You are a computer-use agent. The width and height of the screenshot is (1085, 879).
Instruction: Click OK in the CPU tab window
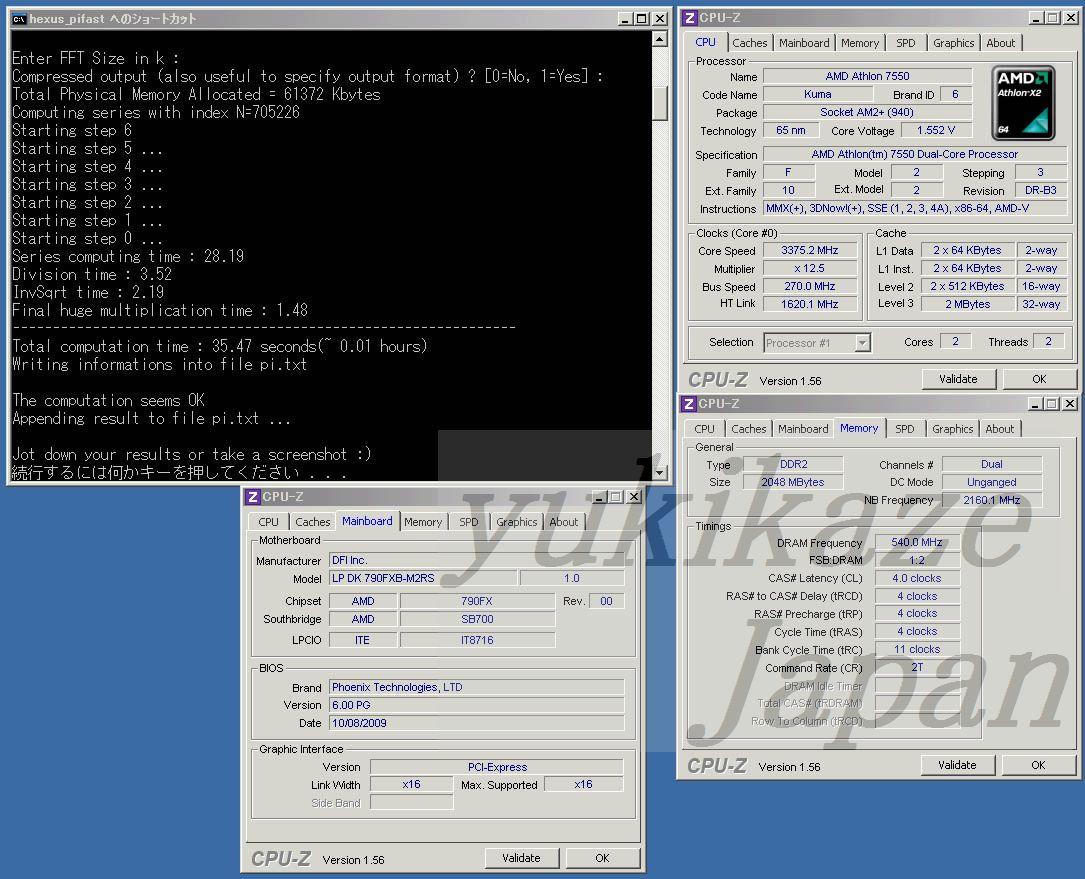[1039, 379]
